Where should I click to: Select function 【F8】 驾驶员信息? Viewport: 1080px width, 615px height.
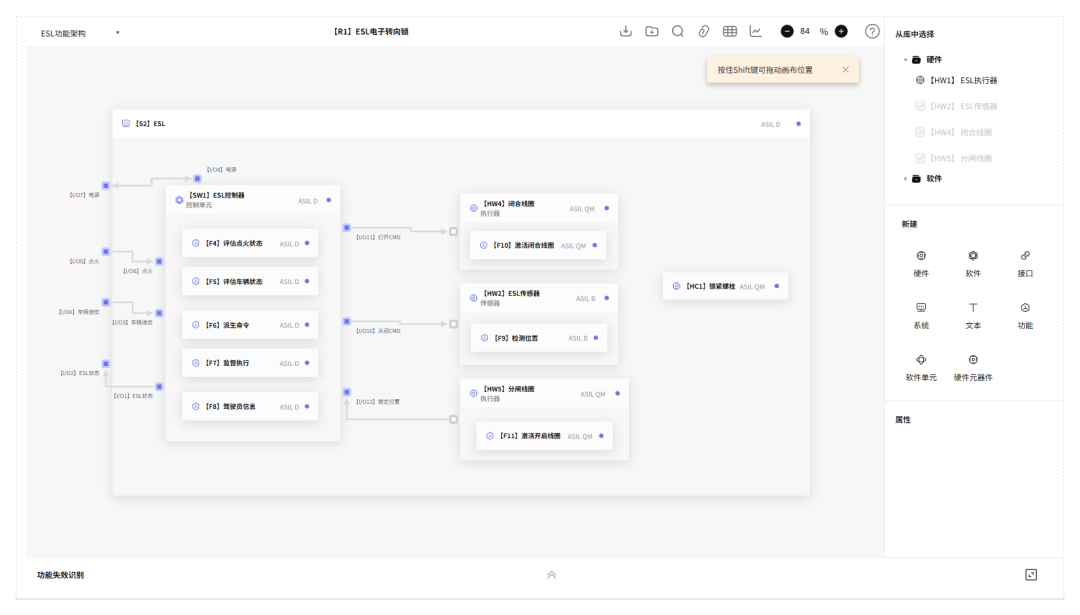pos(250,406)
